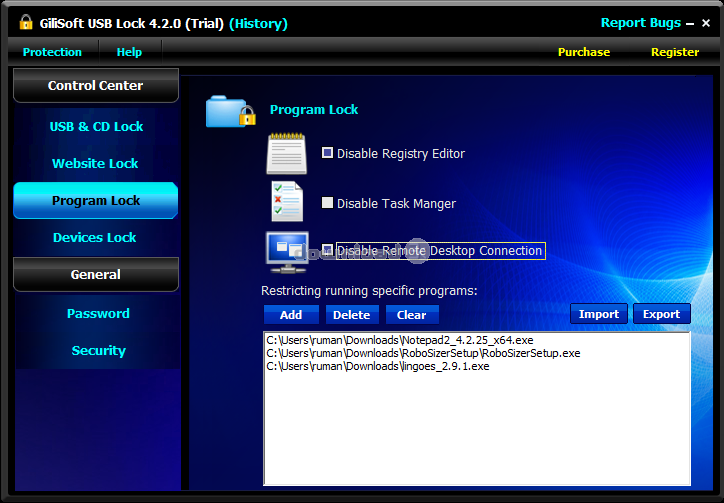Click the Program Lock heading text

314,109
